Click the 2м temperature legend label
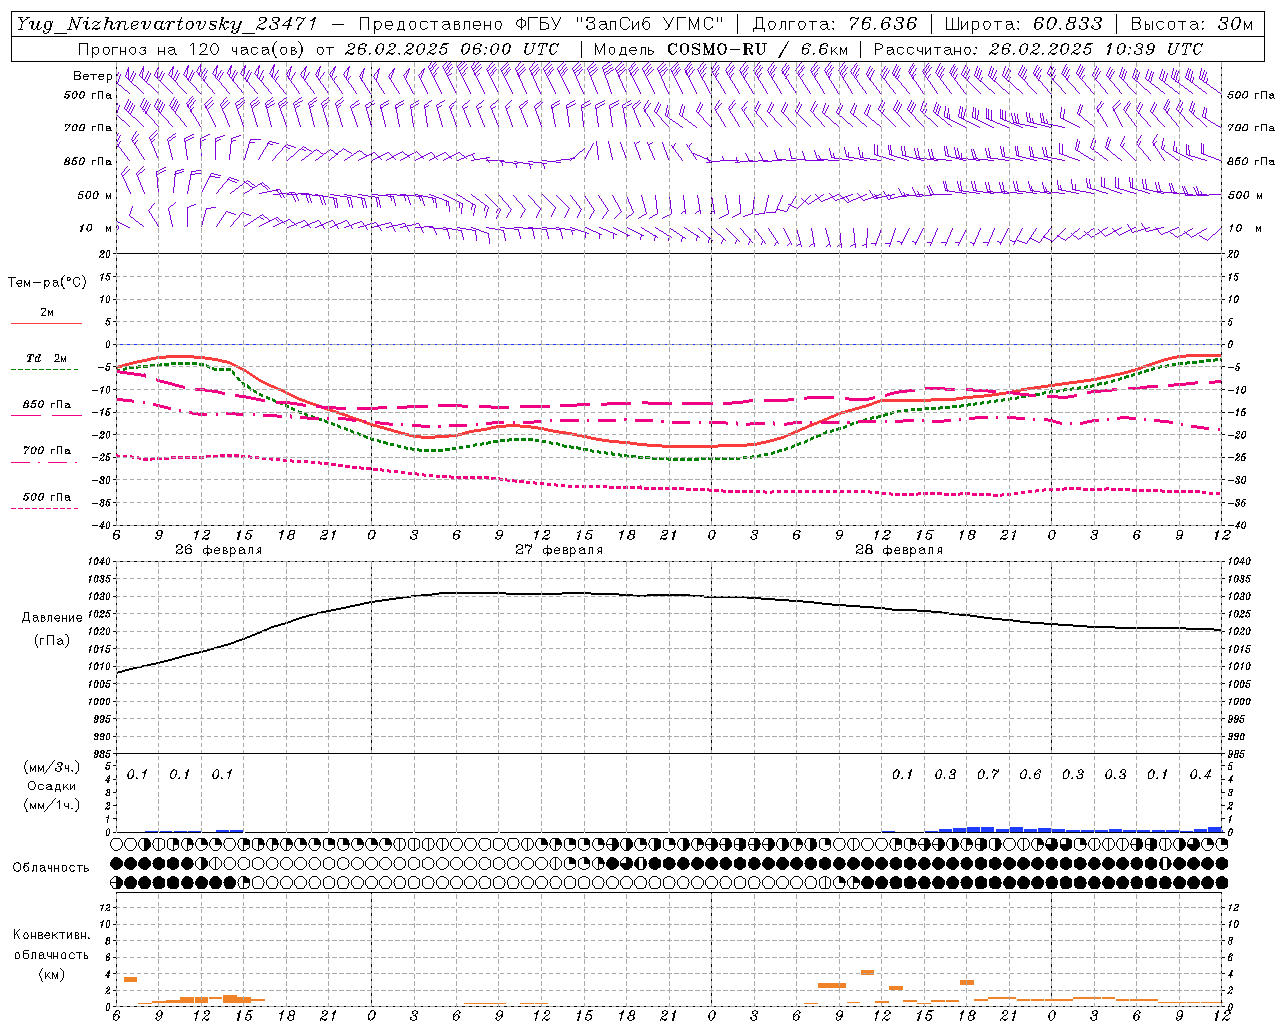Image resolution: width=1280 pixels, height=1024 pixels. coord(47,312)
